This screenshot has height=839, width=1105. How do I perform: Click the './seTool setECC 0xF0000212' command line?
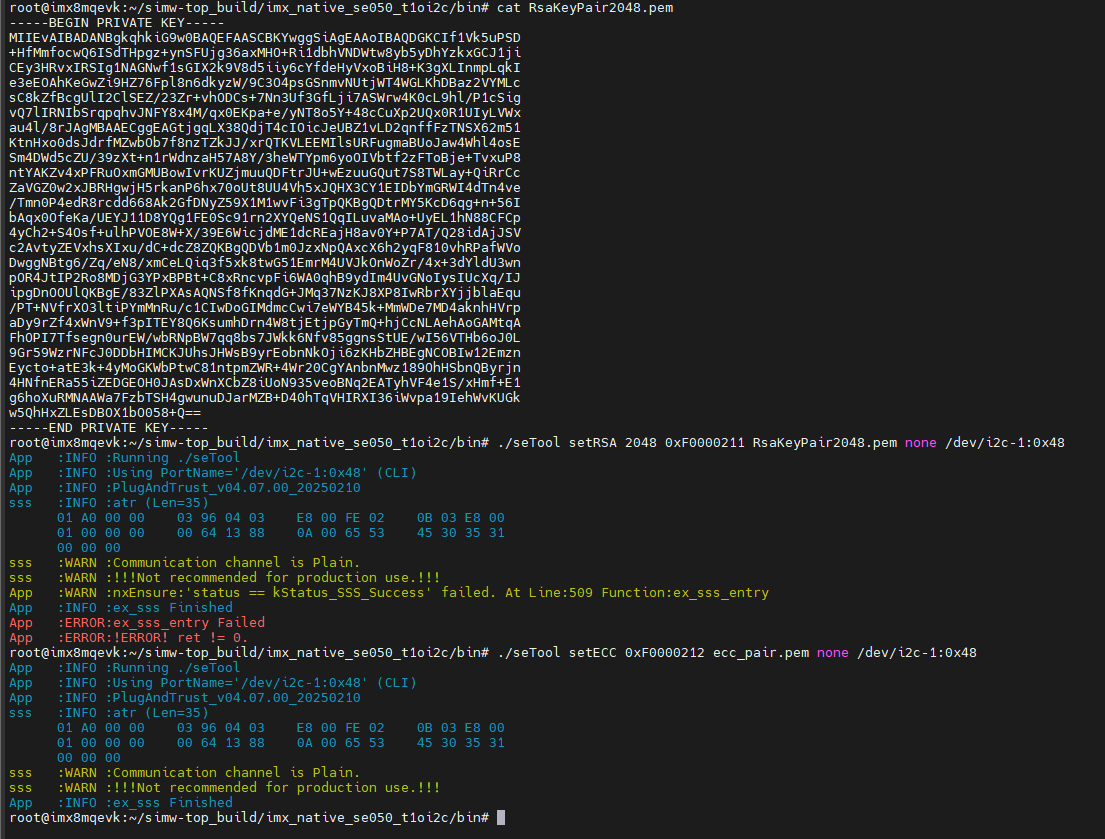[x=737, y=652]
